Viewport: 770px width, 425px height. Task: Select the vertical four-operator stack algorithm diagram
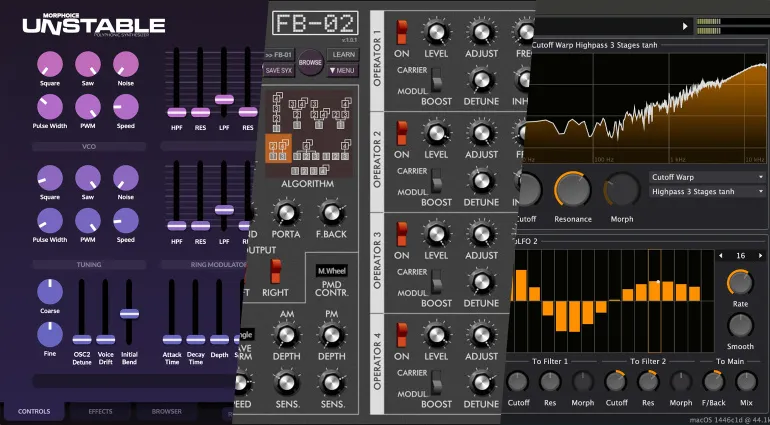tap(276, 111)
